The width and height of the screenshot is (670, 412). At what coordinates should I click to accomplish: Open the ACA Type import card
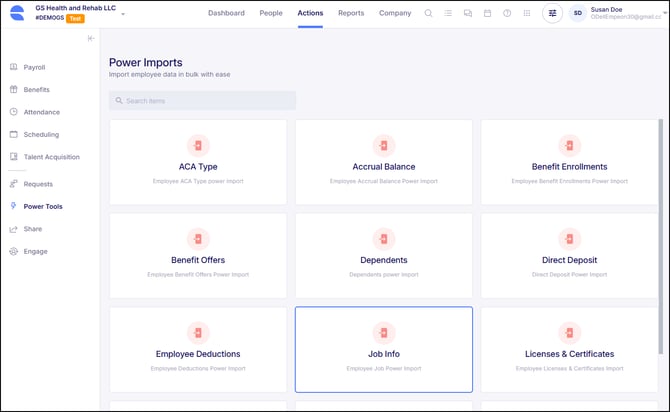[x=198, y=162]
